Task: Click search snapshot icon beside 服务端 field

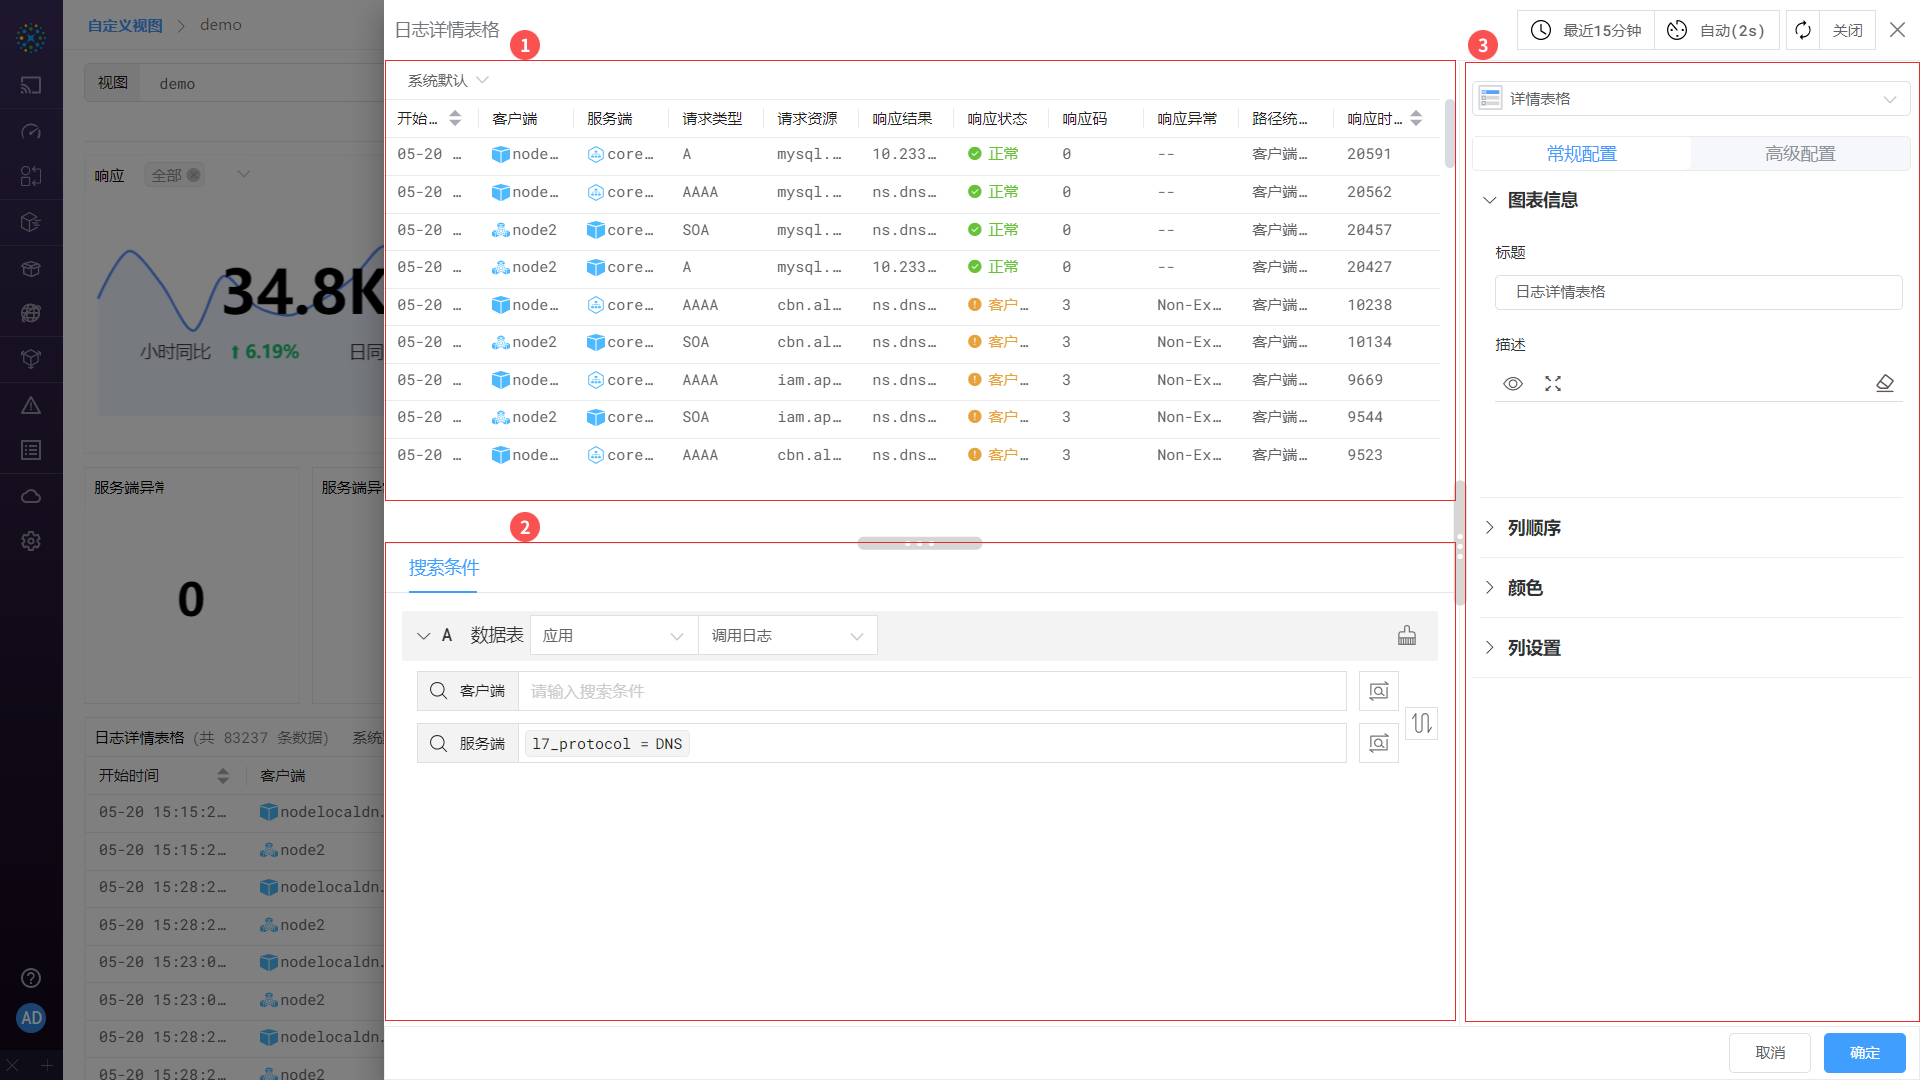Action: pos(1379,743)
